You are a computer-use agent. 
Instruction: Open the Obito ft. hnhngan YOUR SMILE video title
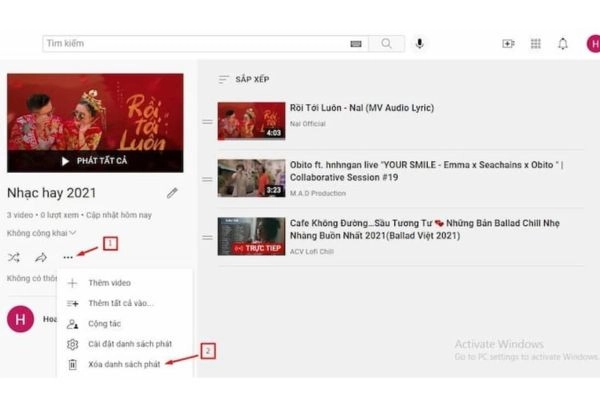[426, 171]
